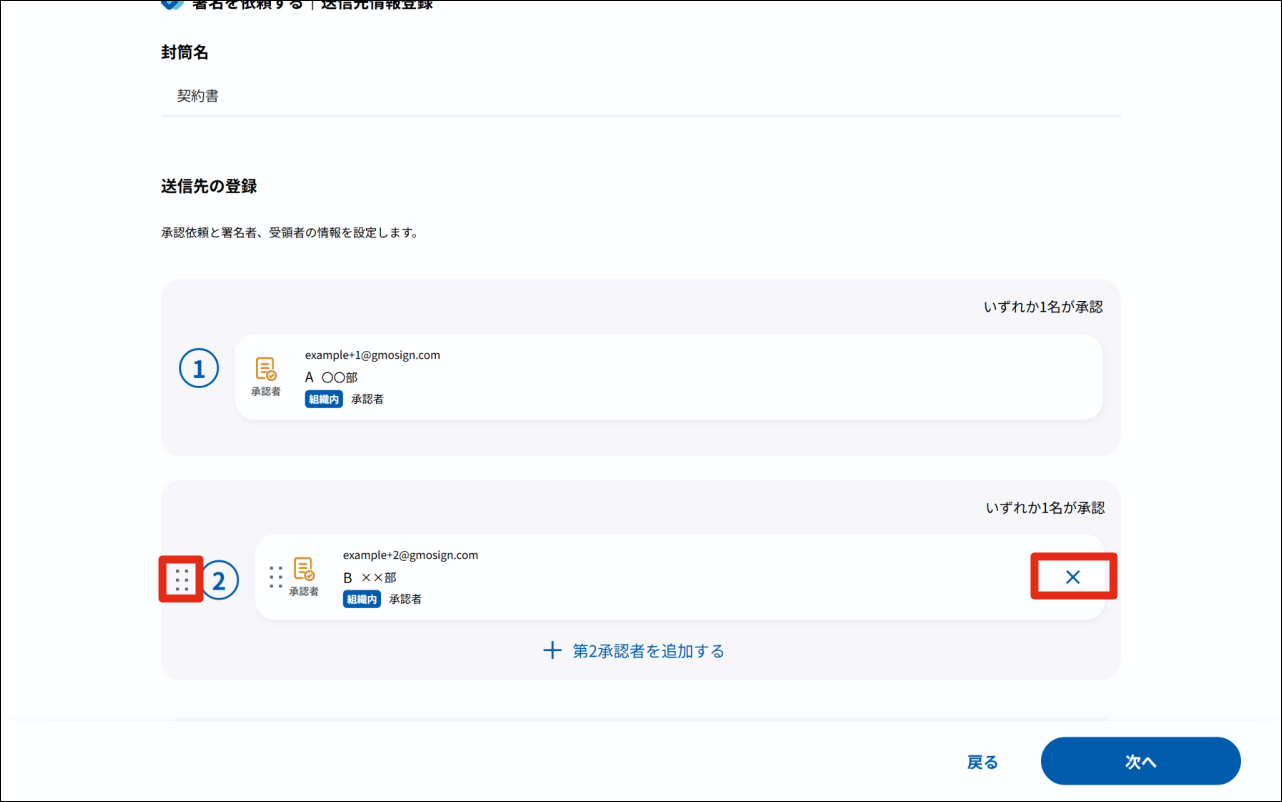Click the 戻る button
The height and width of the screenshot is (802, 1282).
[x=982, y=762]
